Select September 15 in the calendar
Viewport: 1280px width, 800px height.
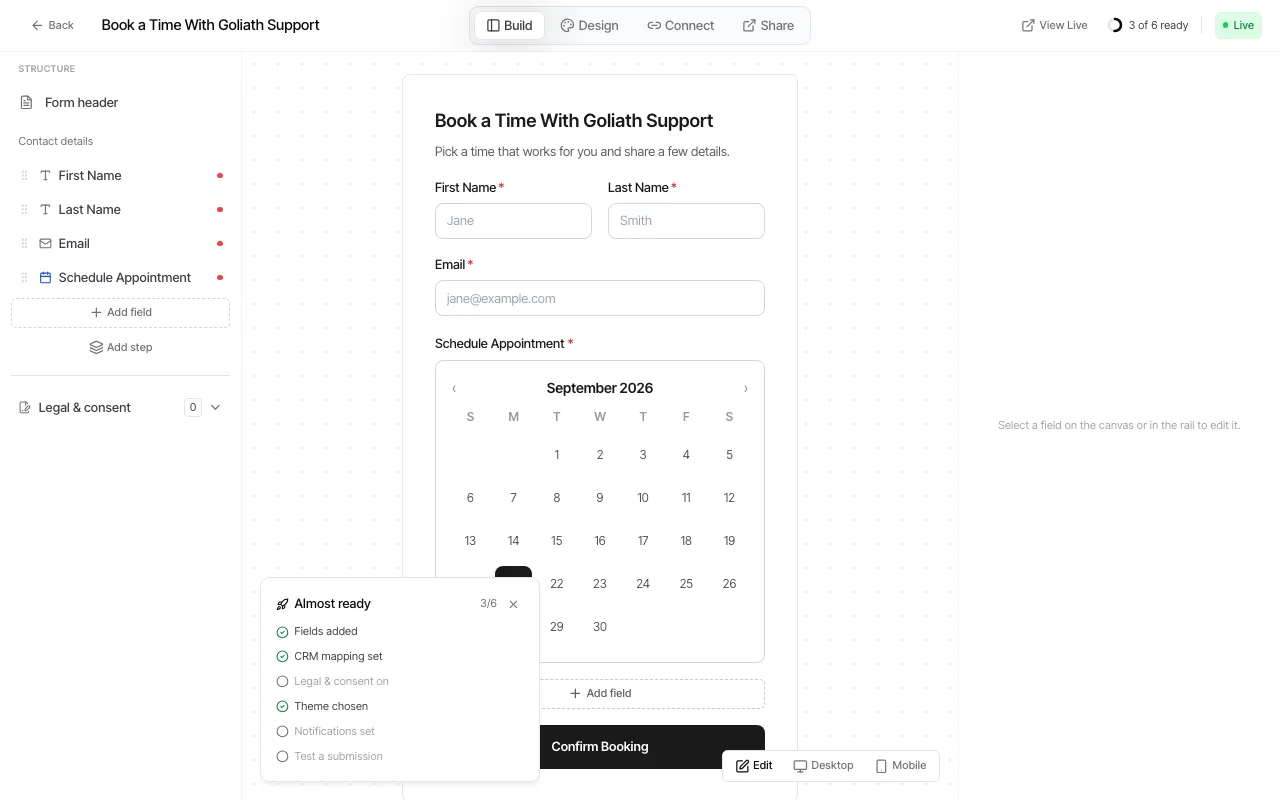pos(557,540)
